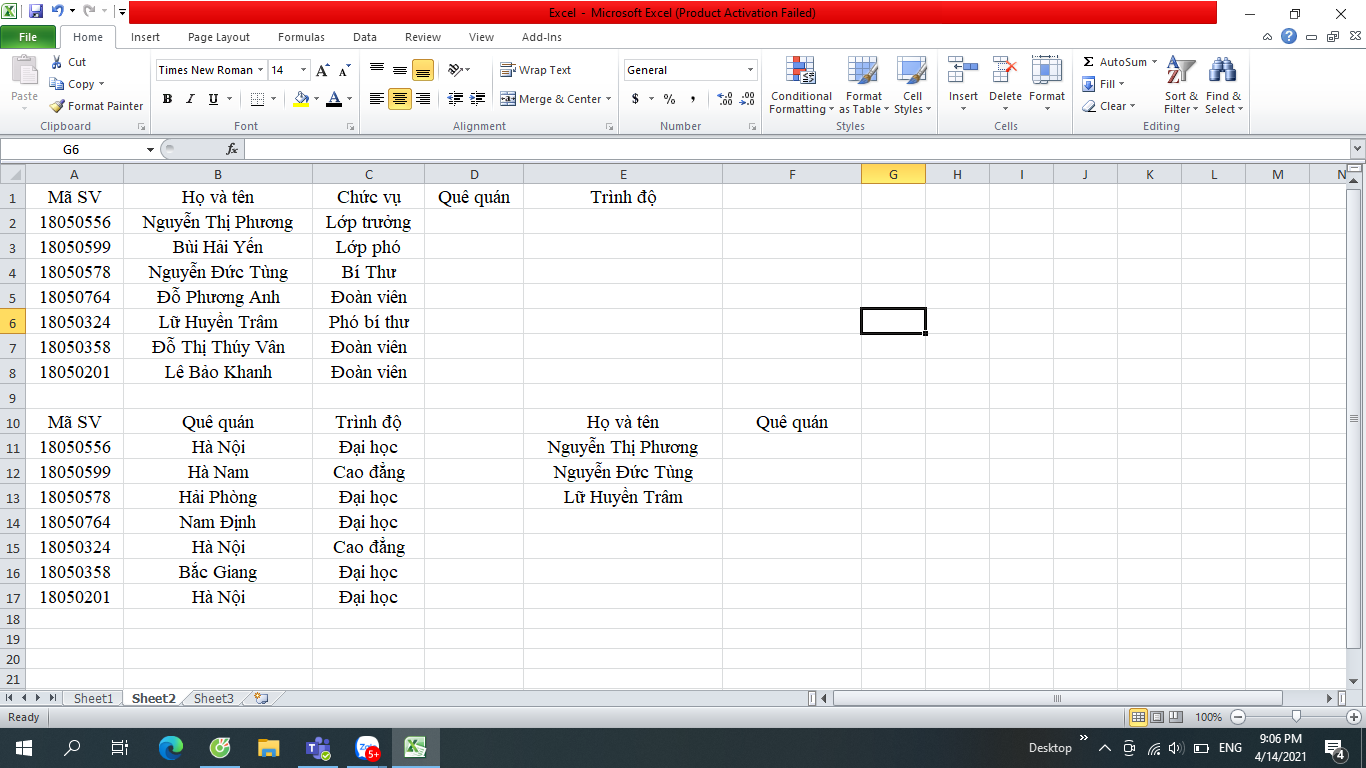Open the font name dropdown

tap(260, 70)
